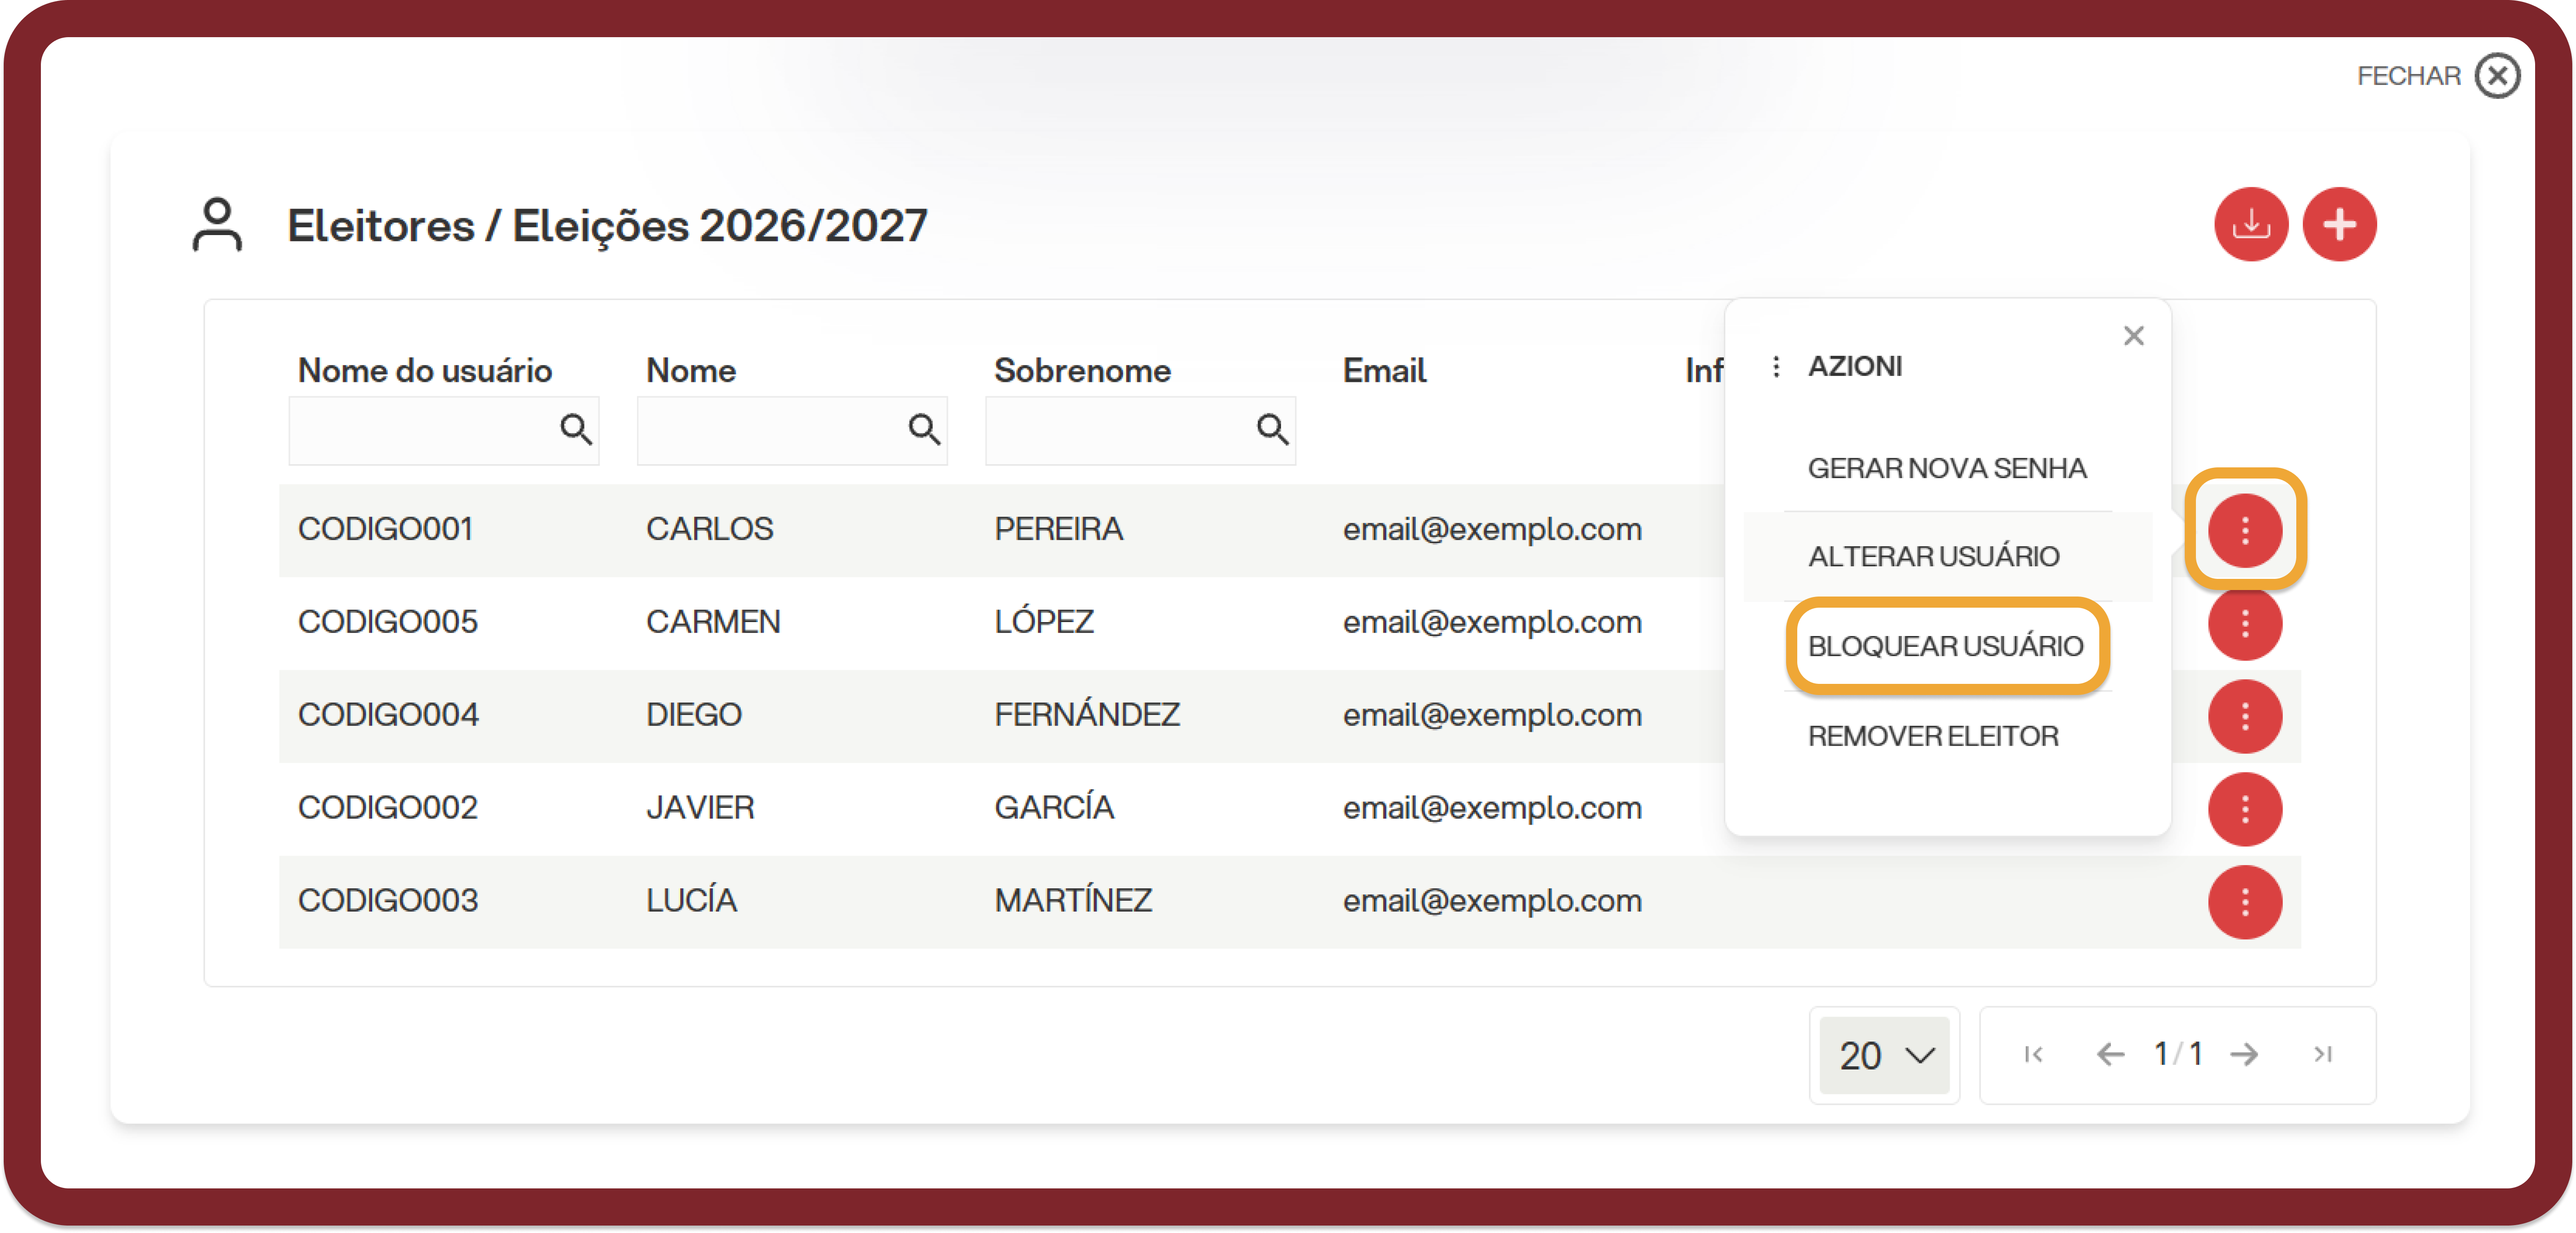Open actions menu for CODIGO005 row
Image resolution: width=2576 pixels, height=1233 pixels.
click(x=2245, y=623)
